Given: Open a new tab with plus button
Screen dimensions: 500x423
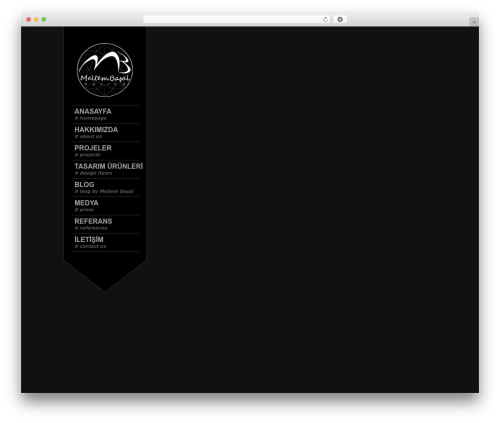Looking at the screenshot, I should click(474, 22).
